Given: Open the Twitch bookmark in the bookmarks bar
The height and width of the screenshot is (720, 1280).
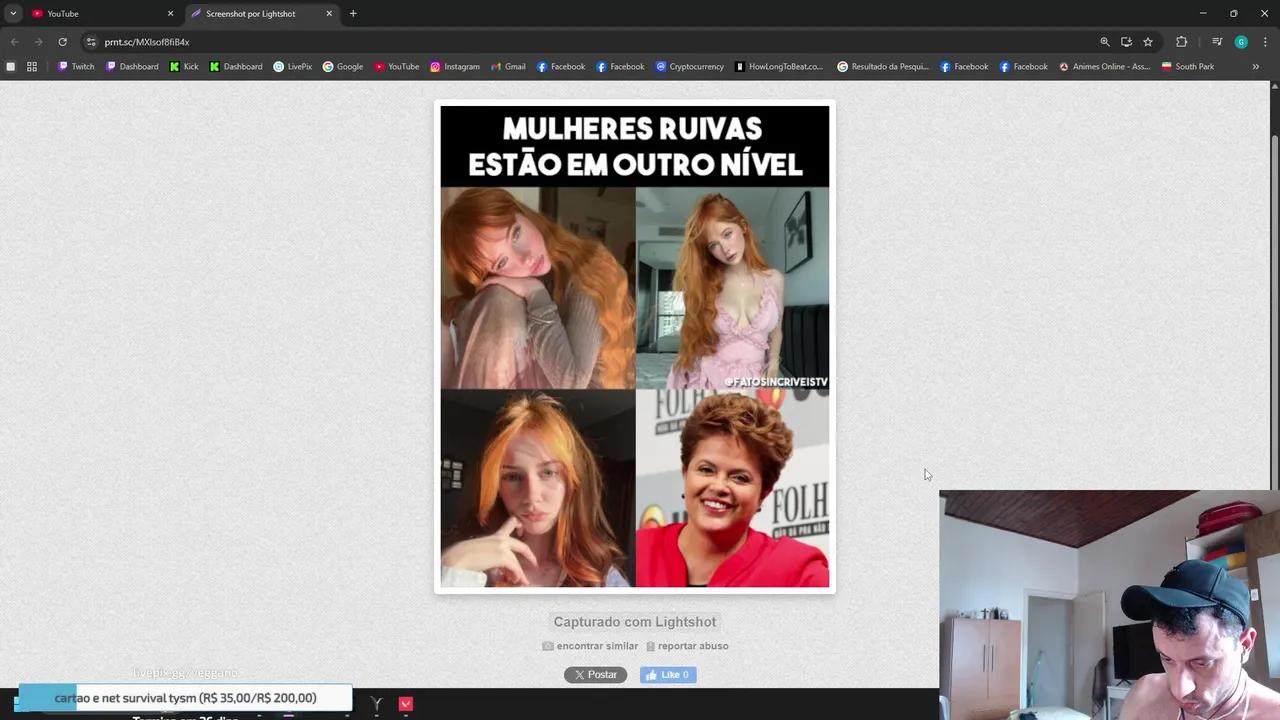Looking at the screenshot, I should [75, 66].
